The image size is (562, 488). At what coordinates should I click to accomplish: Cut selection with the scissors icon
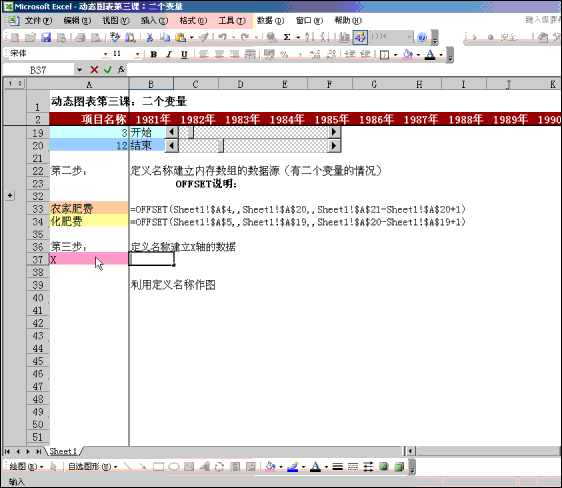click(150, 37)
